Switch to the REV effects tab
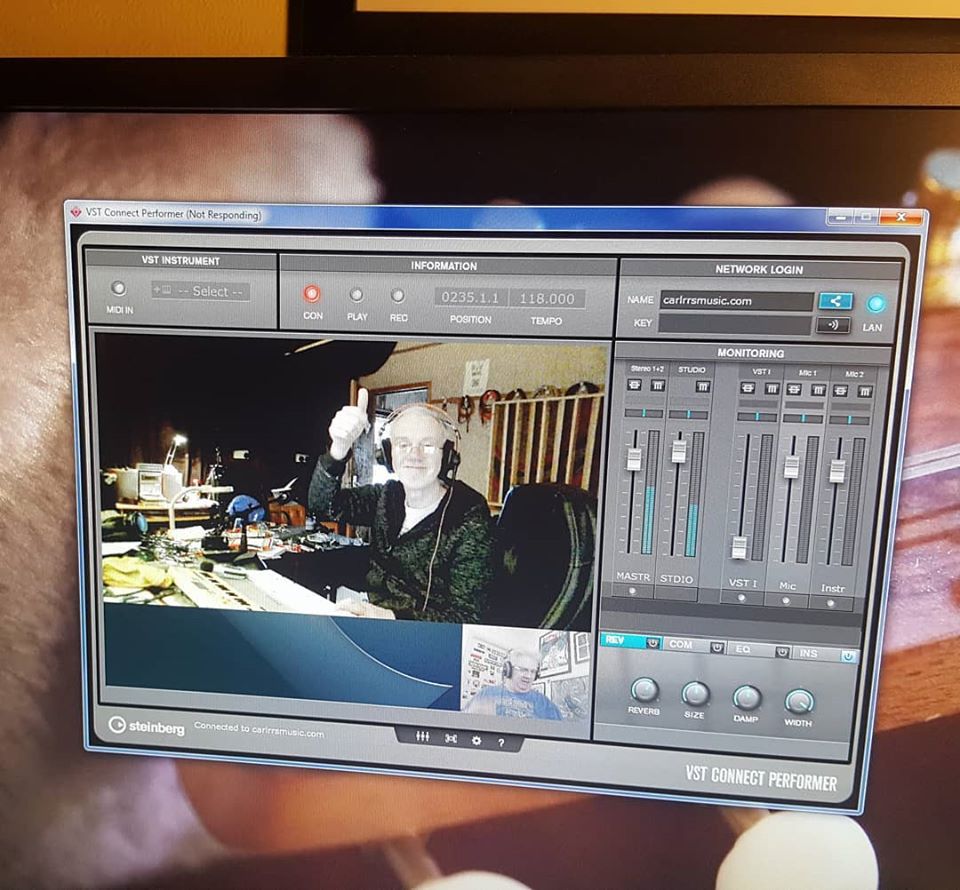This screenshot has height=890, width=960. [623, 640]
